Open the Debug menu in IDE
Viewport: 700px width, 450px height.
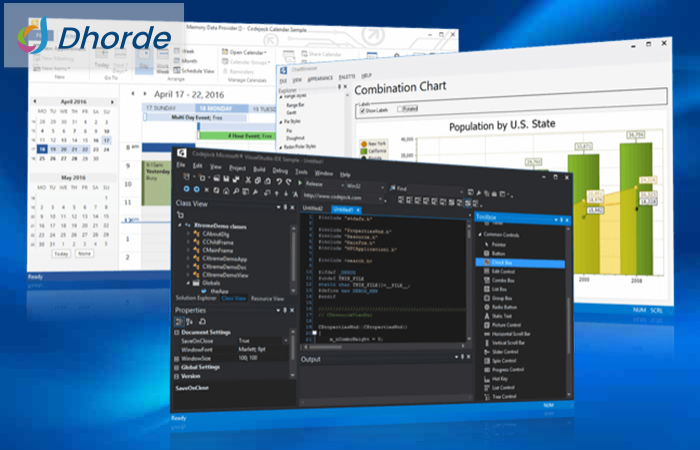280,171
